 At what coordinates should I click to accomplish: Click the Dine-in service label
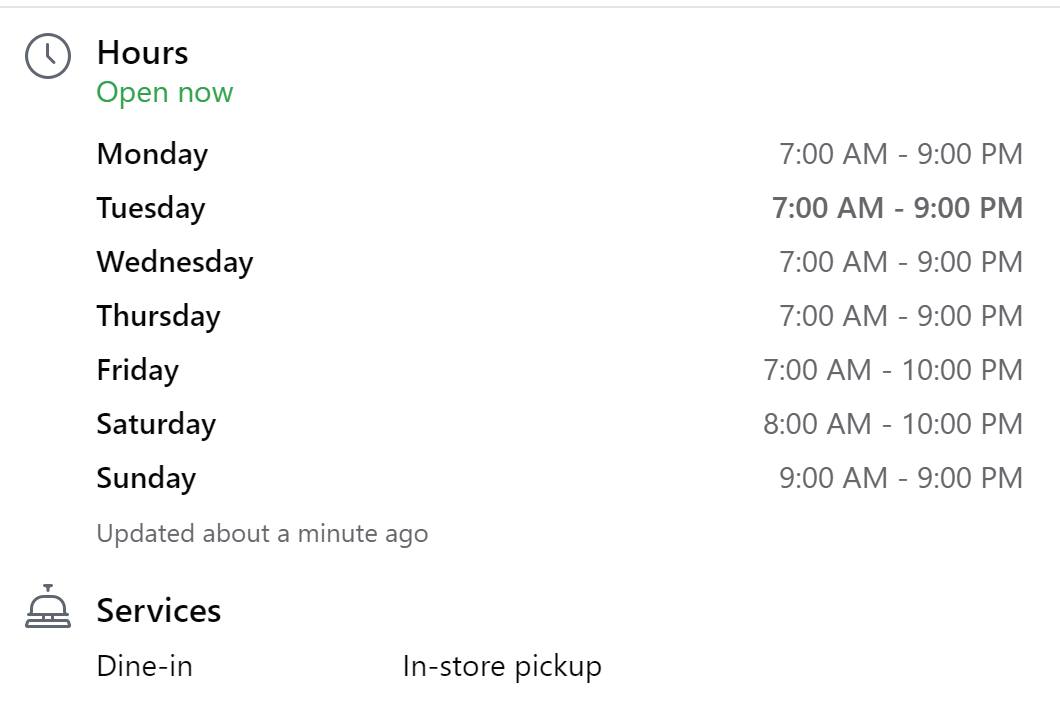tap(144, 666)
